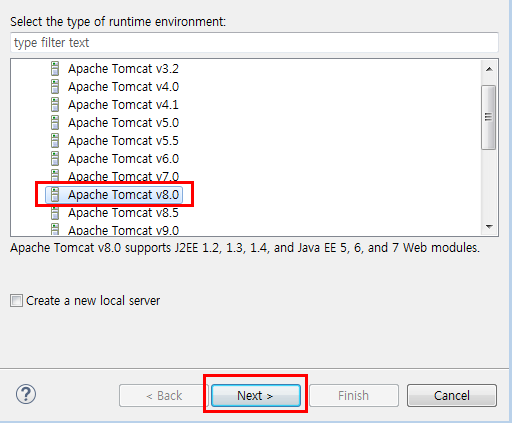This screenshot has width=512, height=423.
Task: Click the server icon beside Apache Tomcat v5.0
Action: click(55, 123)
